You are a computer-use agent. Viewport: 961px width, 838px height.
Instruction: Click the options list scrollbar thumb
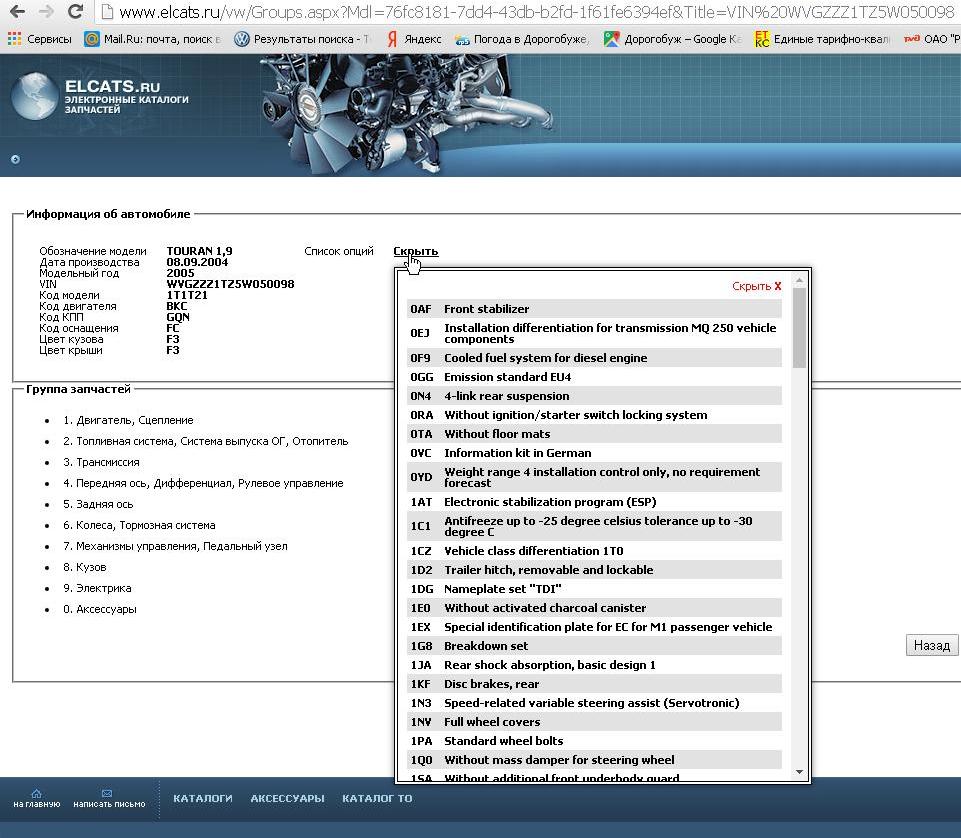coord(799,328)
